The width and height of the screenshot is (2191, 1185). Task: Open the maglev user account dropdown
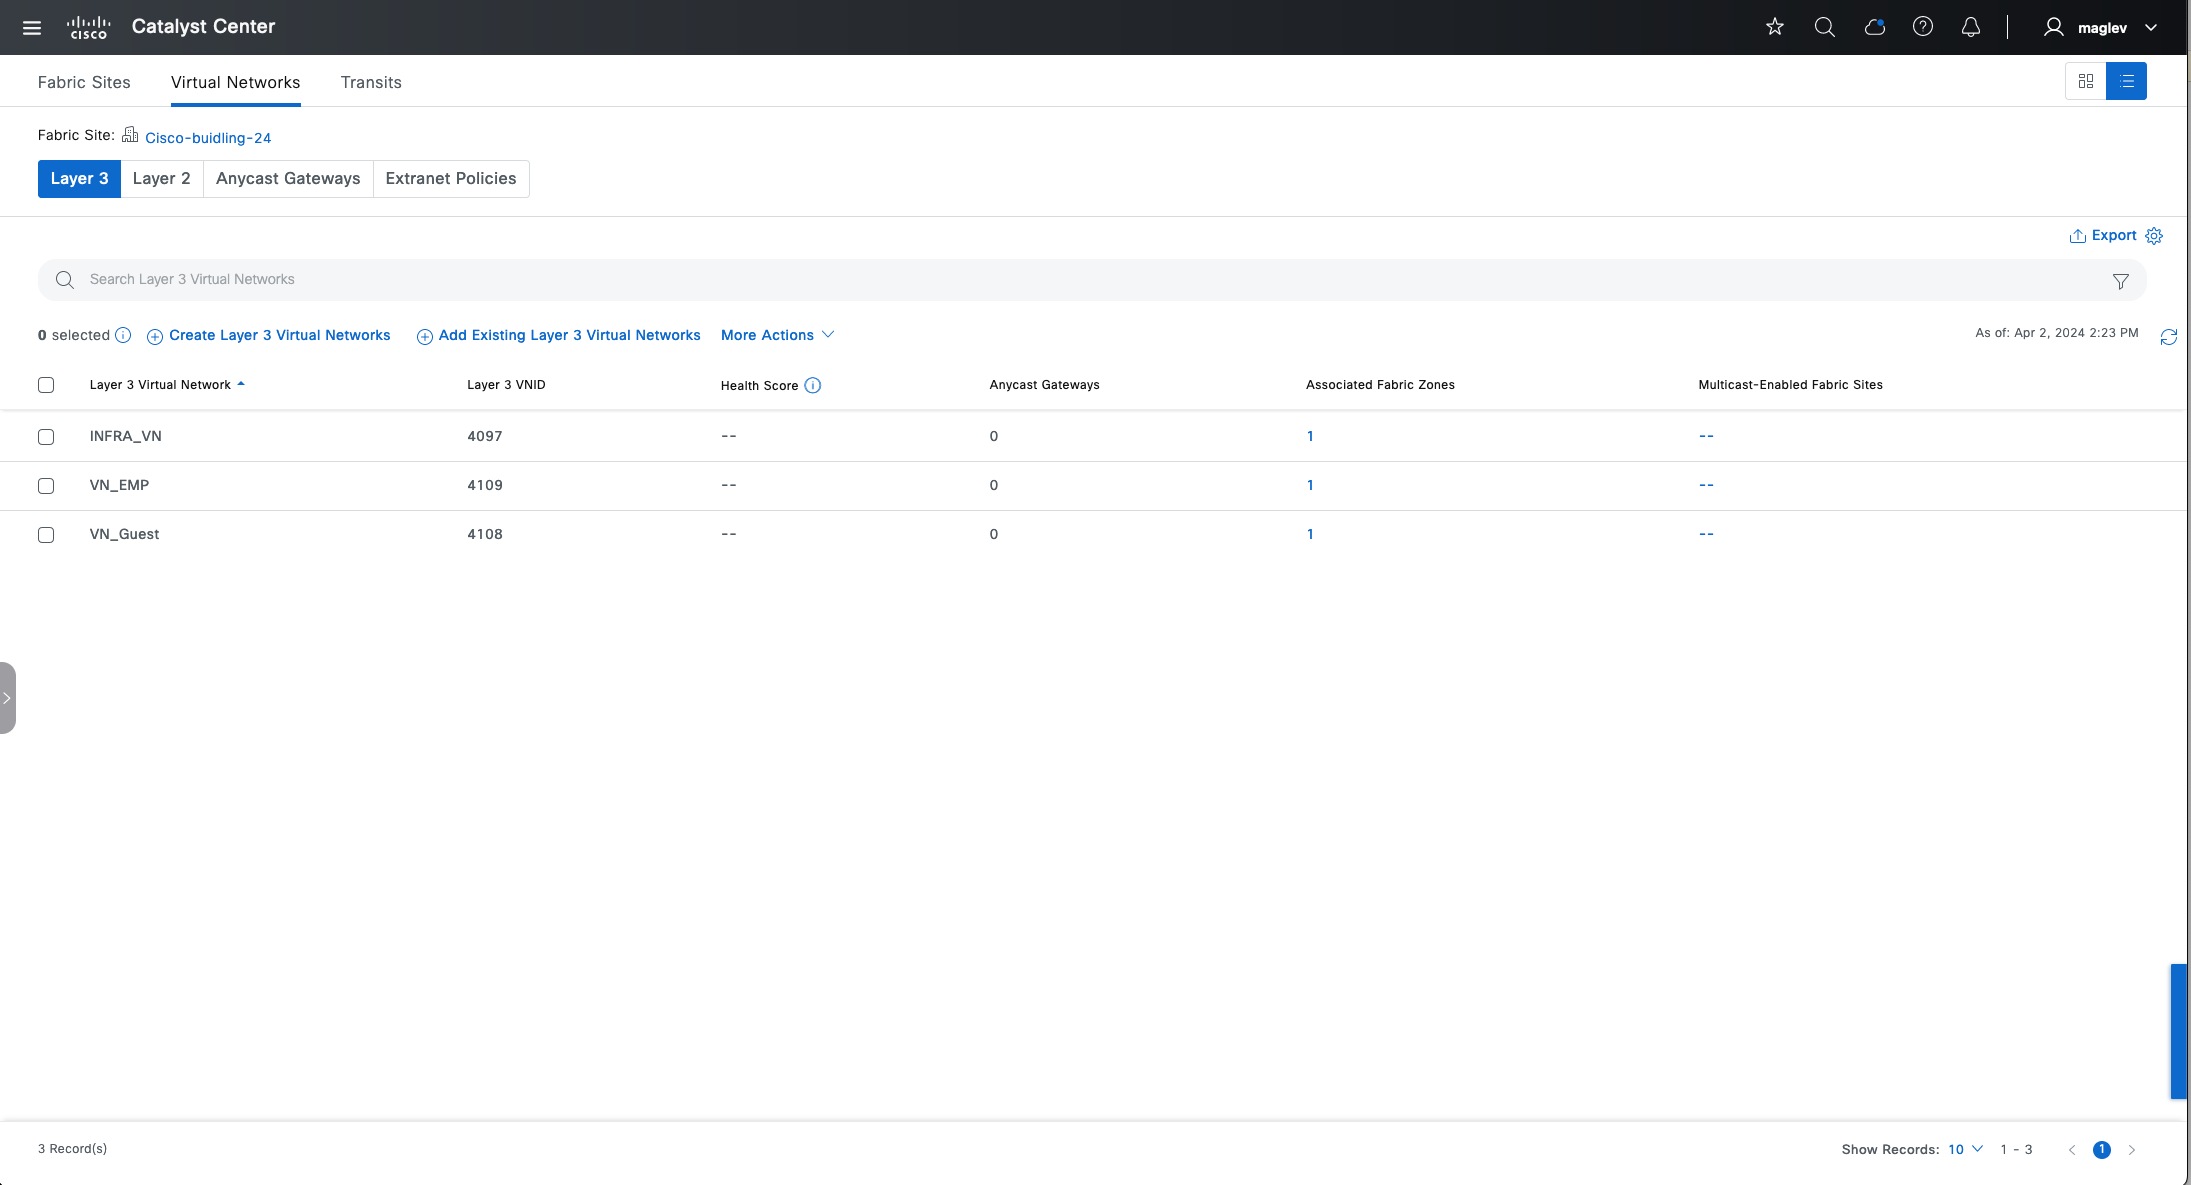click(2100, 27)
